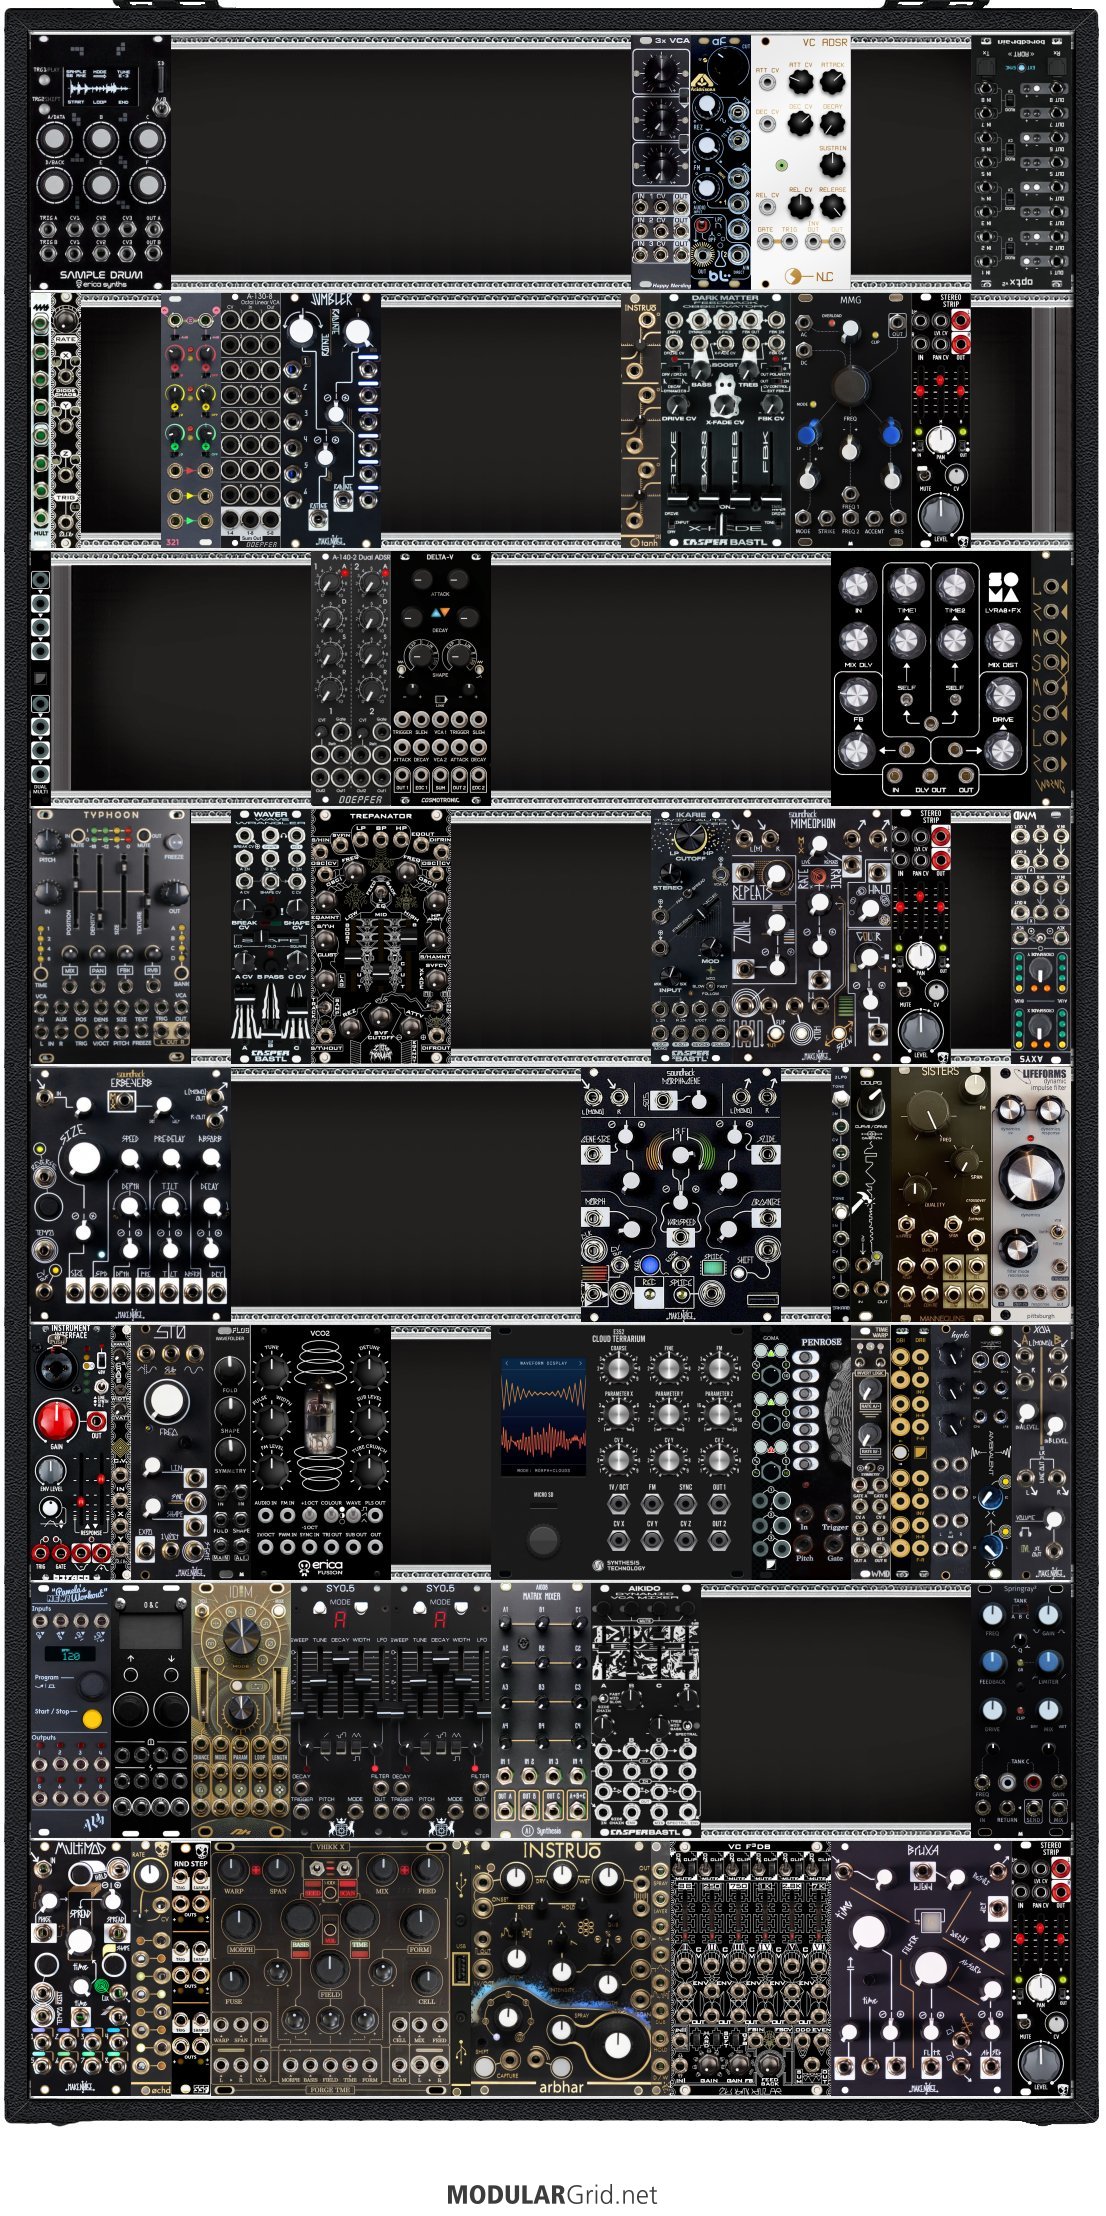This screenshot has height=2216, width=1106.
Task: Select the red and yellow 321 module
Action: pyautogui.click(x=191, y=420)
